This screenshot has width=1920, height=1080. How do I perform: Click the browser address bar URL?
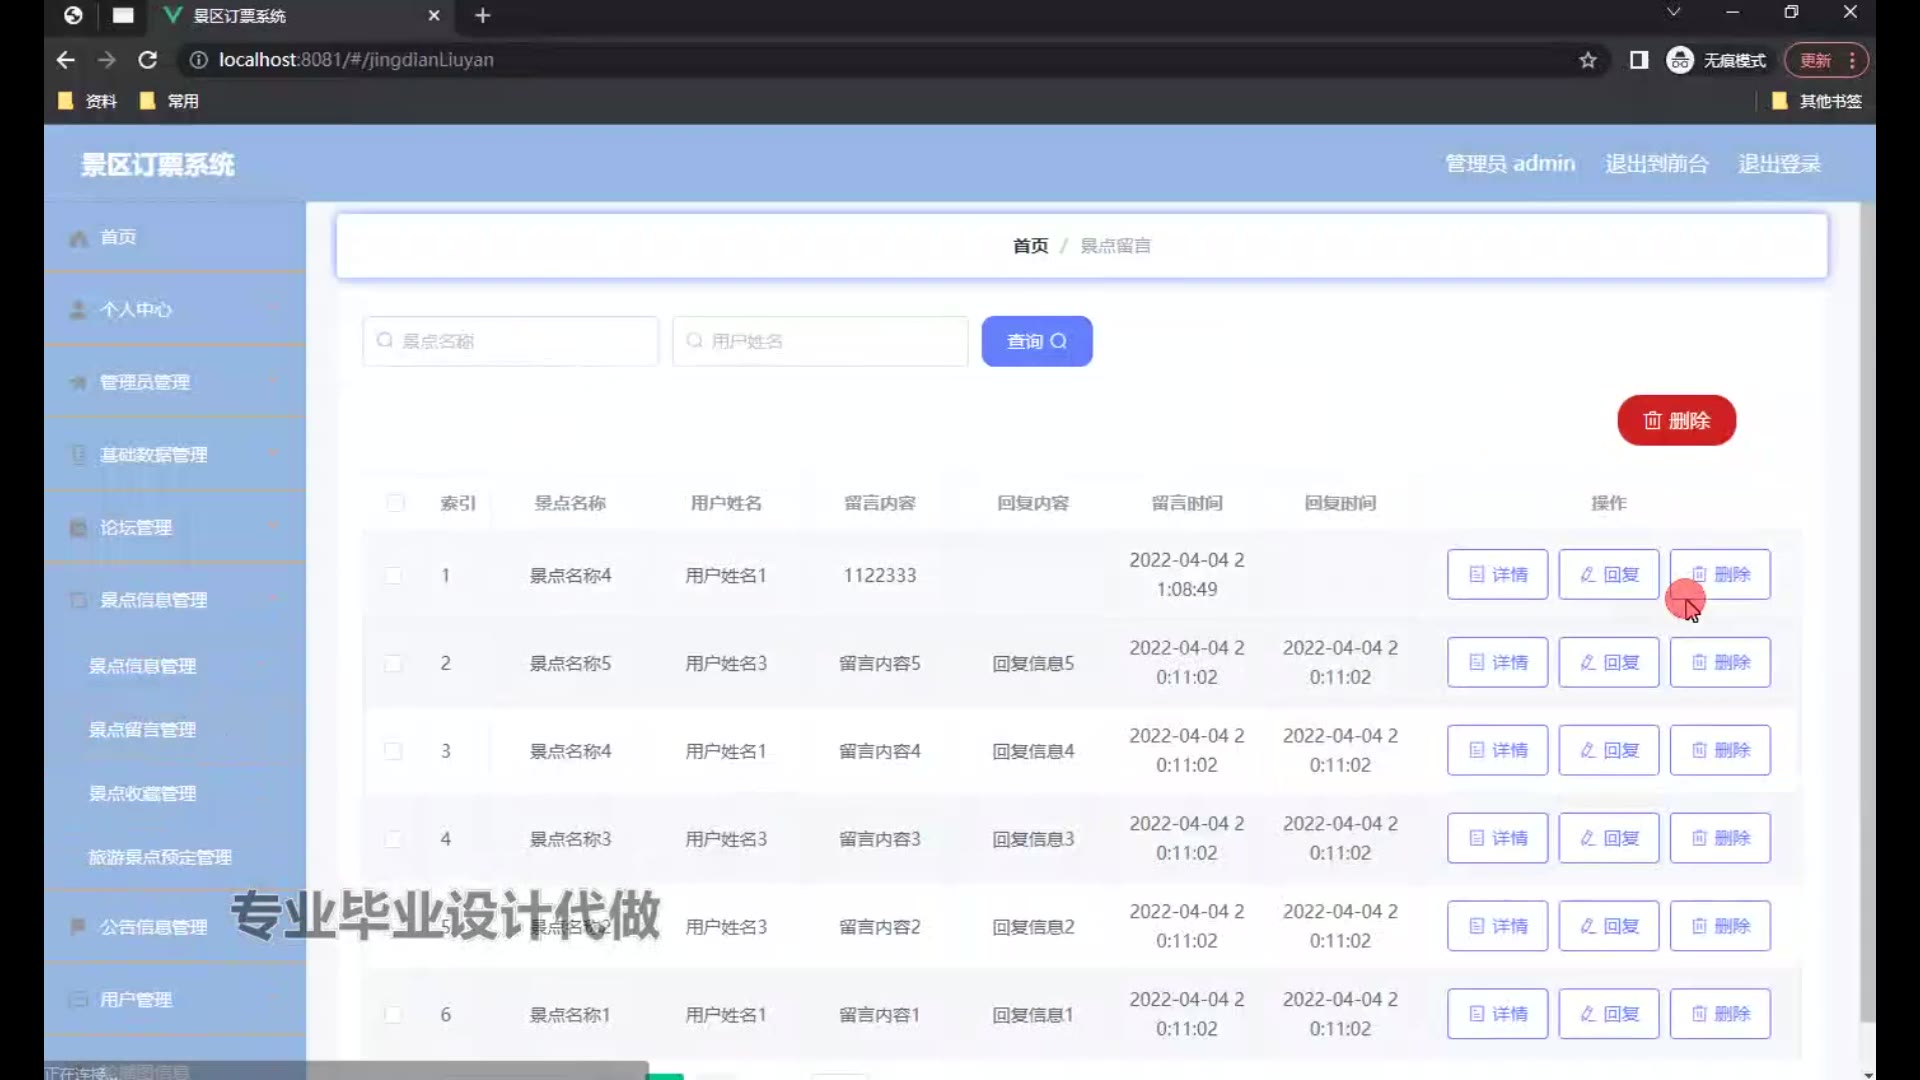click(x=356, y=60)
